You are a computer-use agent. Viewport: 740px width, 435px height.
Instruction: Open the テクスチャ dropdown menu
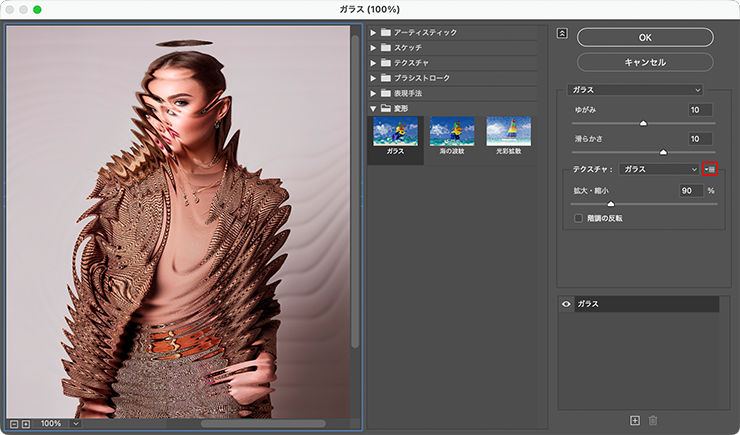click(659, 169)
